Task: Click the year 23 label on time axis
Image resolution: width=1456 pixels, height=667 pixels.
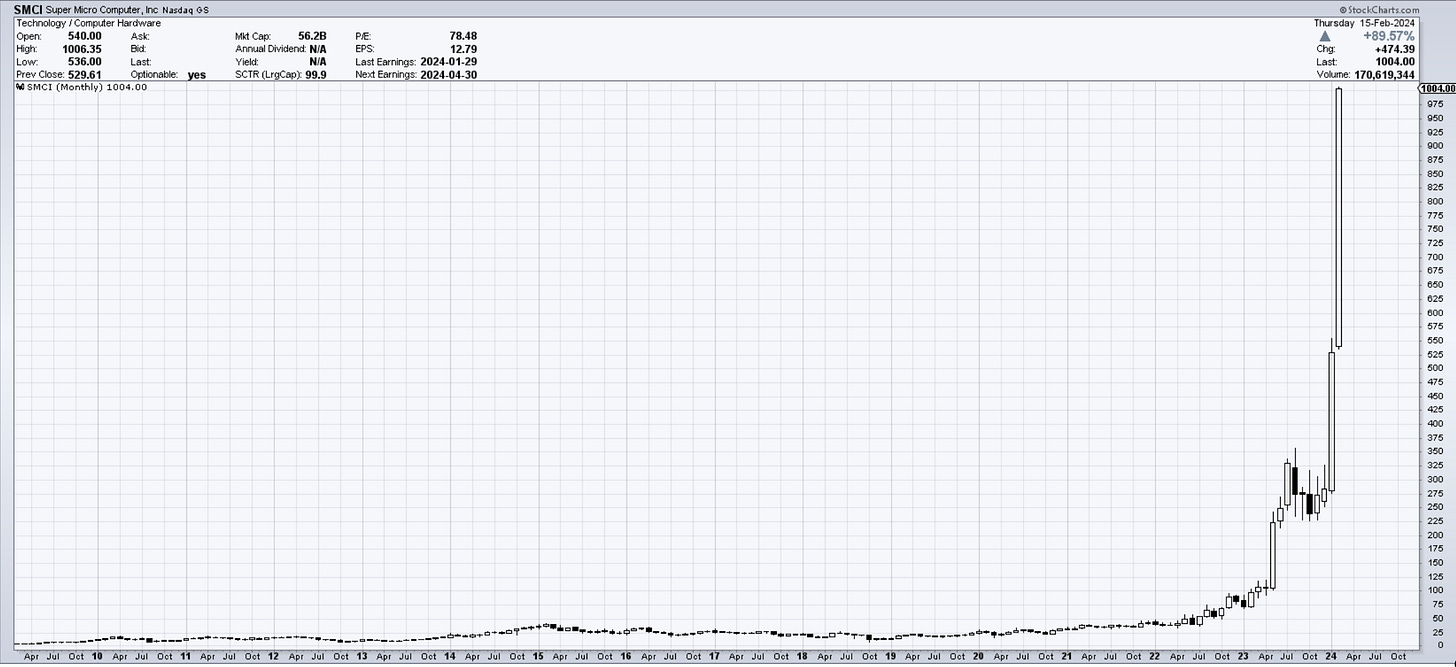Action: tap(1243, 657)
